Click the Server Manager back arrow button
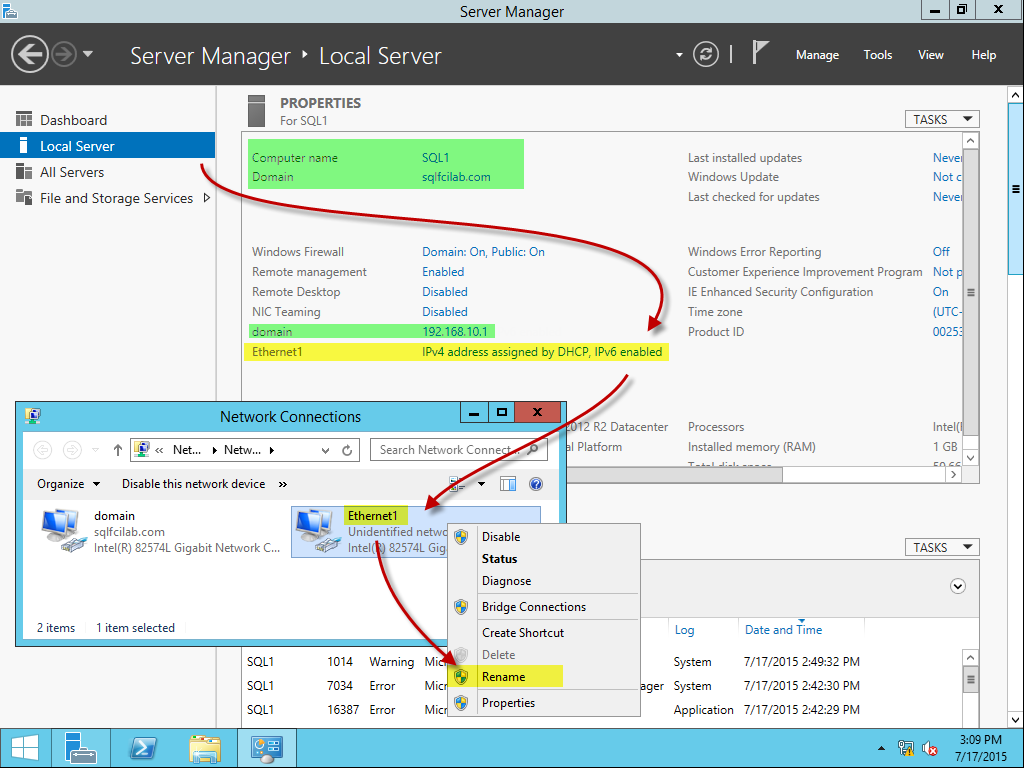The image size is (1024, 768). click(x=29, y=54)
